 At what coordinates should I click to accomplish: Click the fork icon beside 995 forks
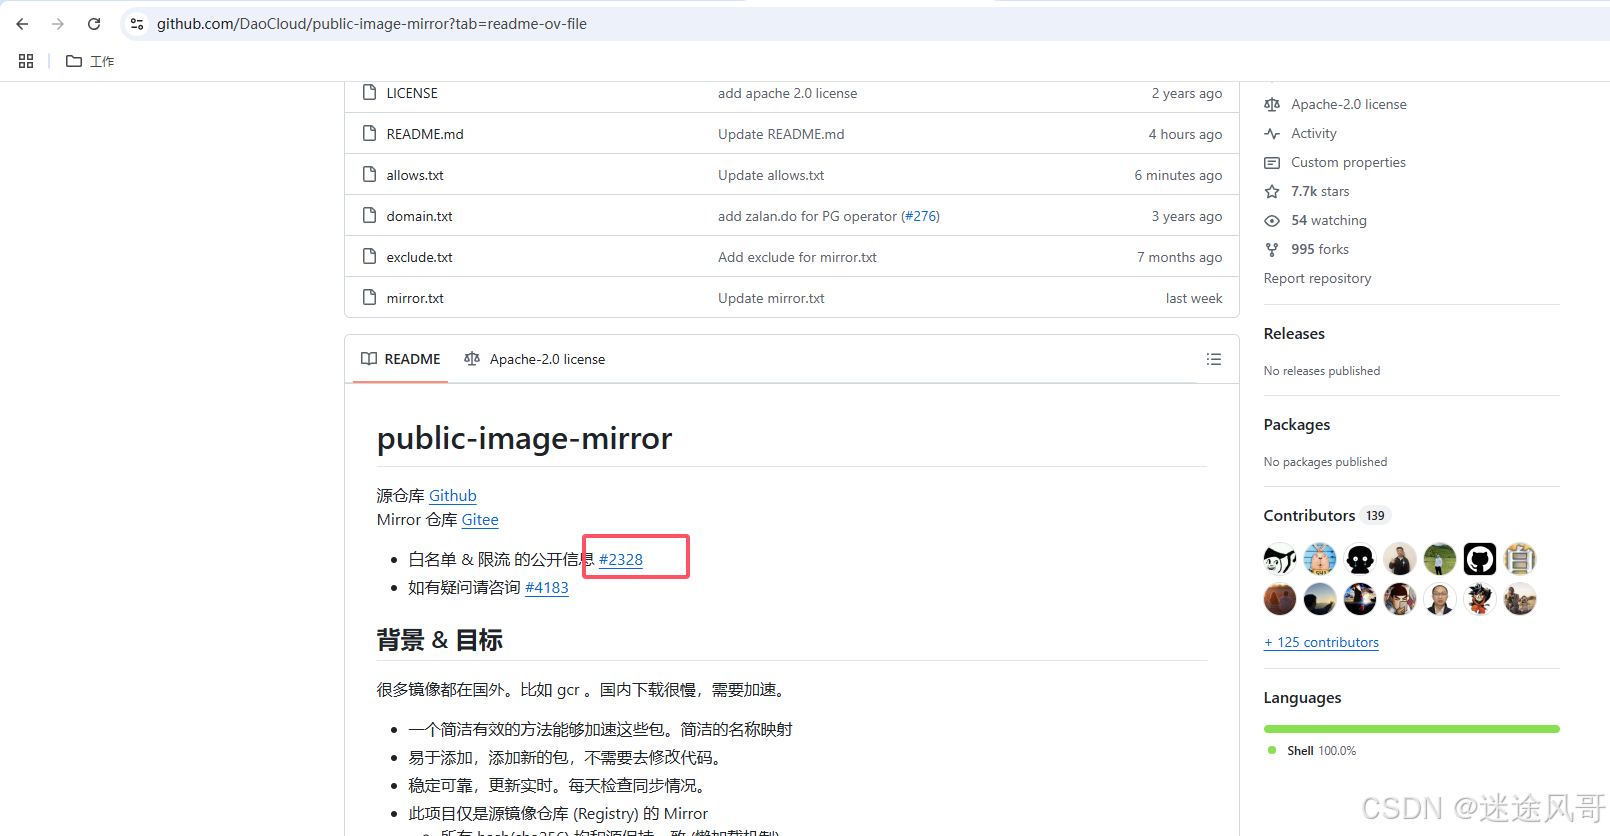(x=1272, y=249)
